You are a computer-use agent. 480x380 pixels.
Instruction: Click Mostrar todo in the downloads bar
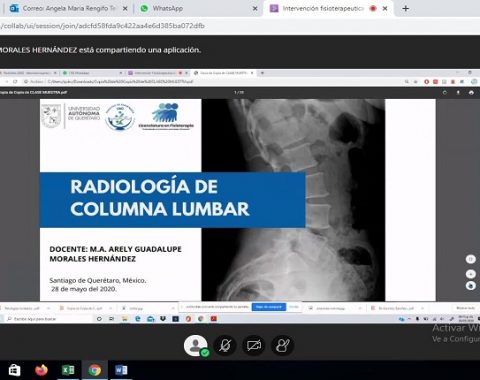tap(465, 308)
